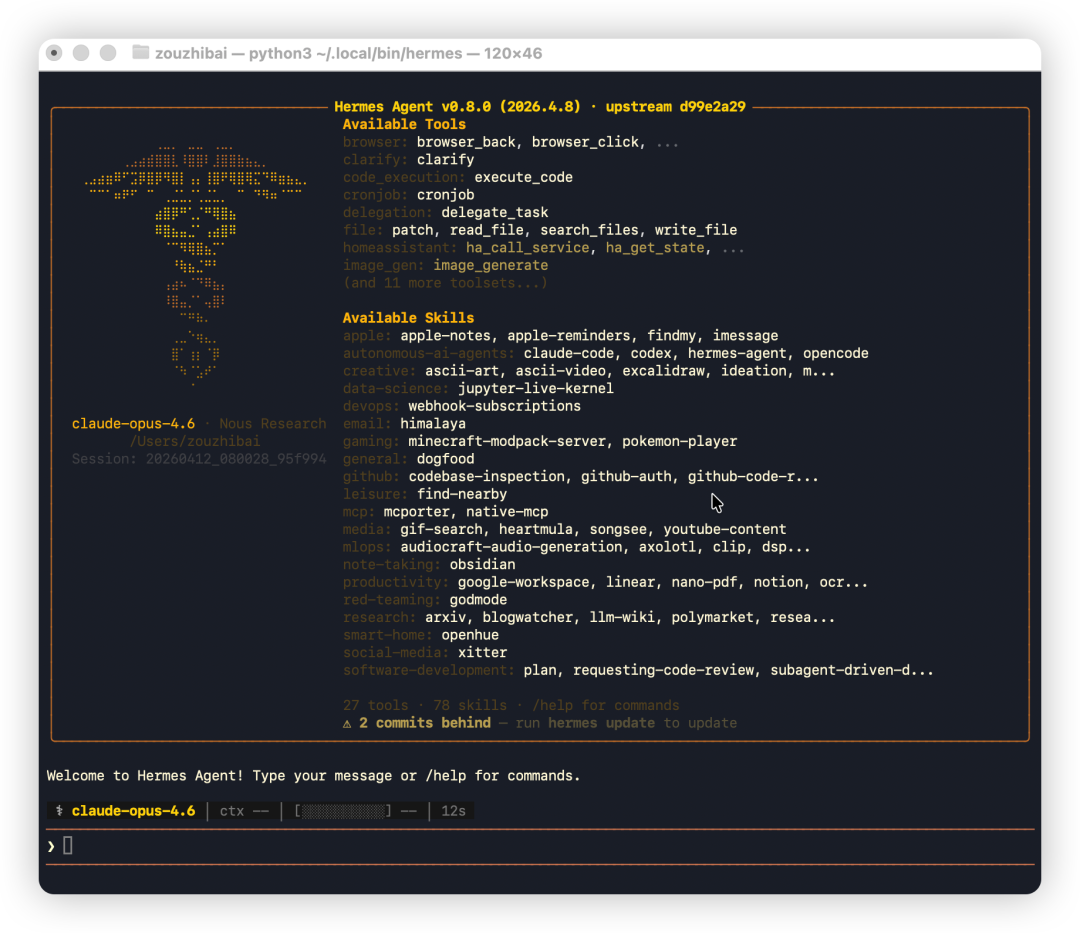Click 'native-mcp' skill
This screenshot has width=1080, height=933.
507,512
